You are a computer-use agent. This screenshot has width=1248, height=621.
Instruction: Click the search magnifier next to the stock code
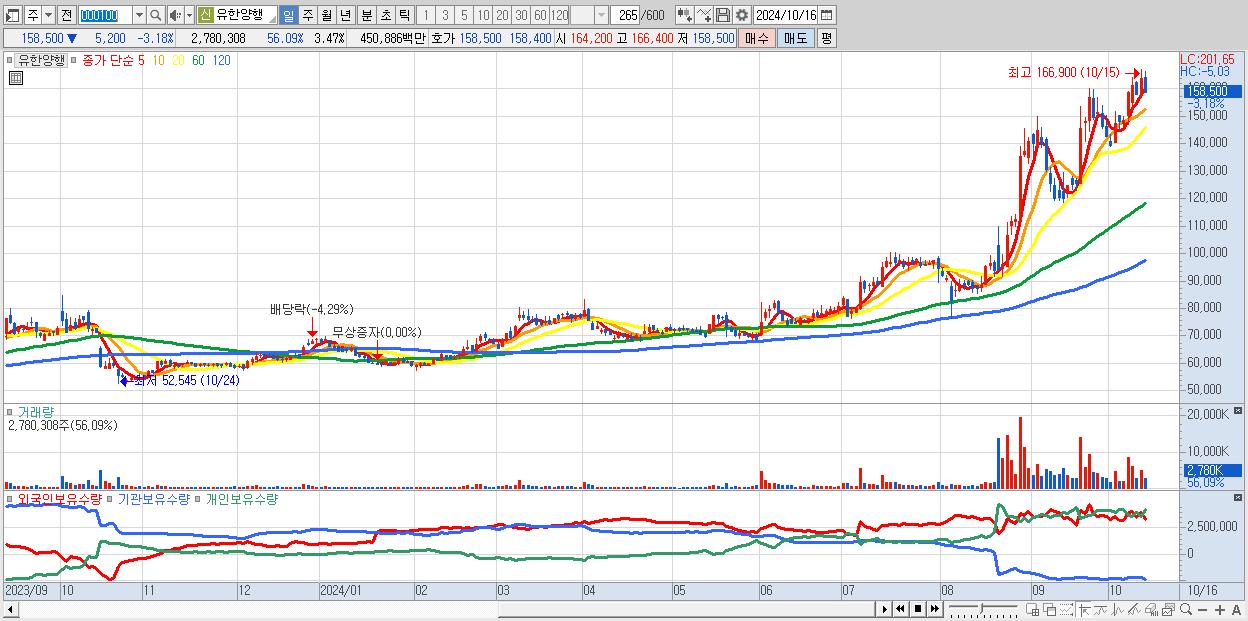click(155, 15)
